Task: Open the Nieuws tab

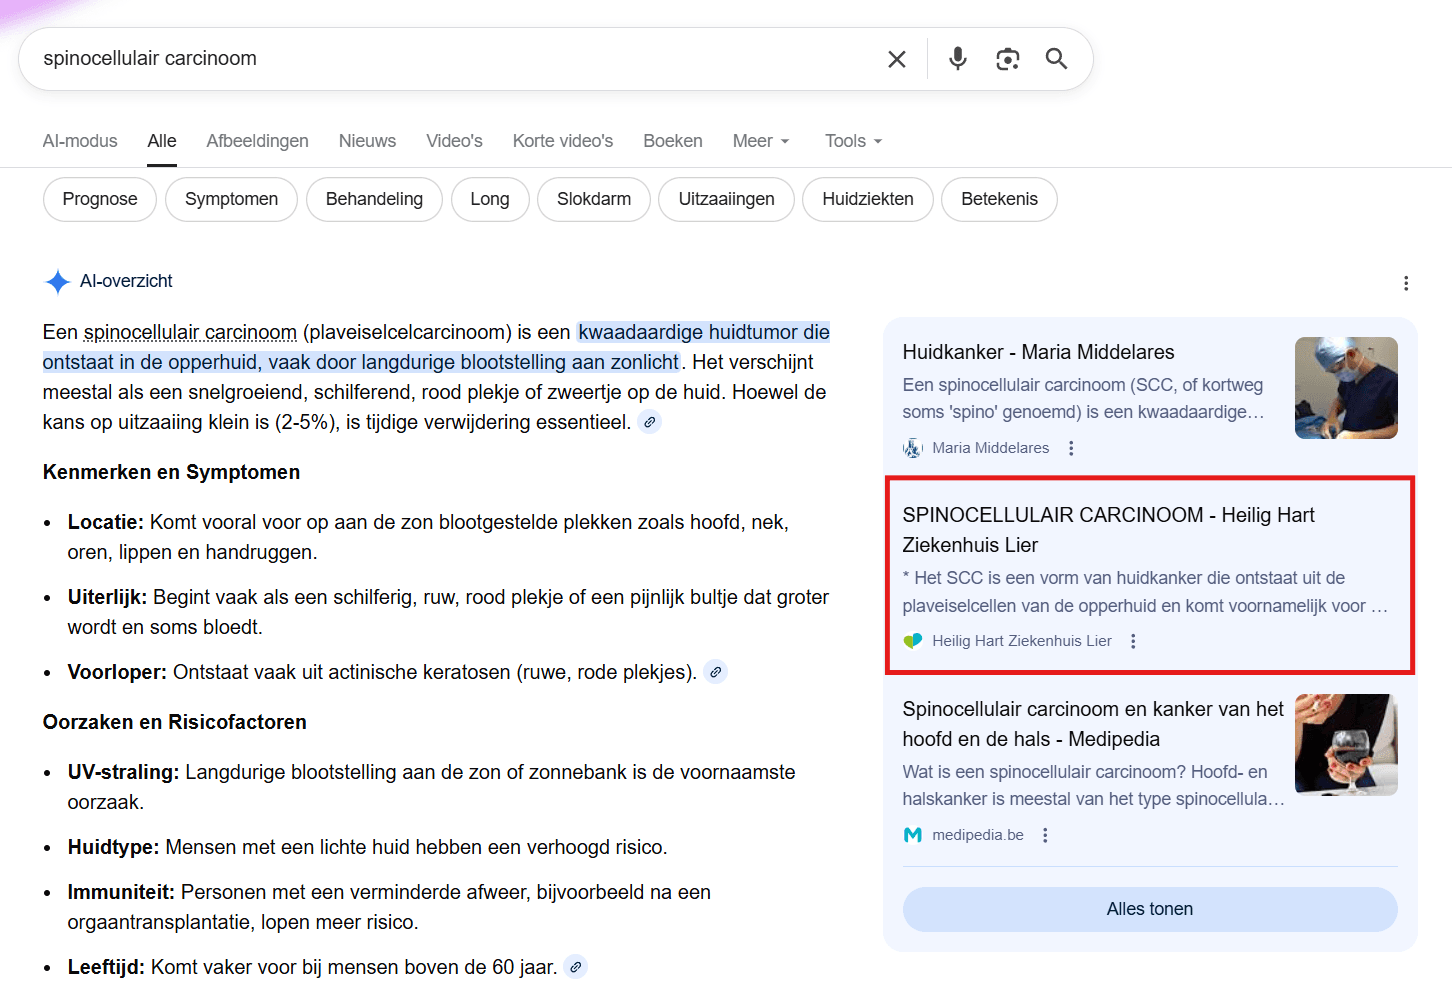Action: (367, 140)
